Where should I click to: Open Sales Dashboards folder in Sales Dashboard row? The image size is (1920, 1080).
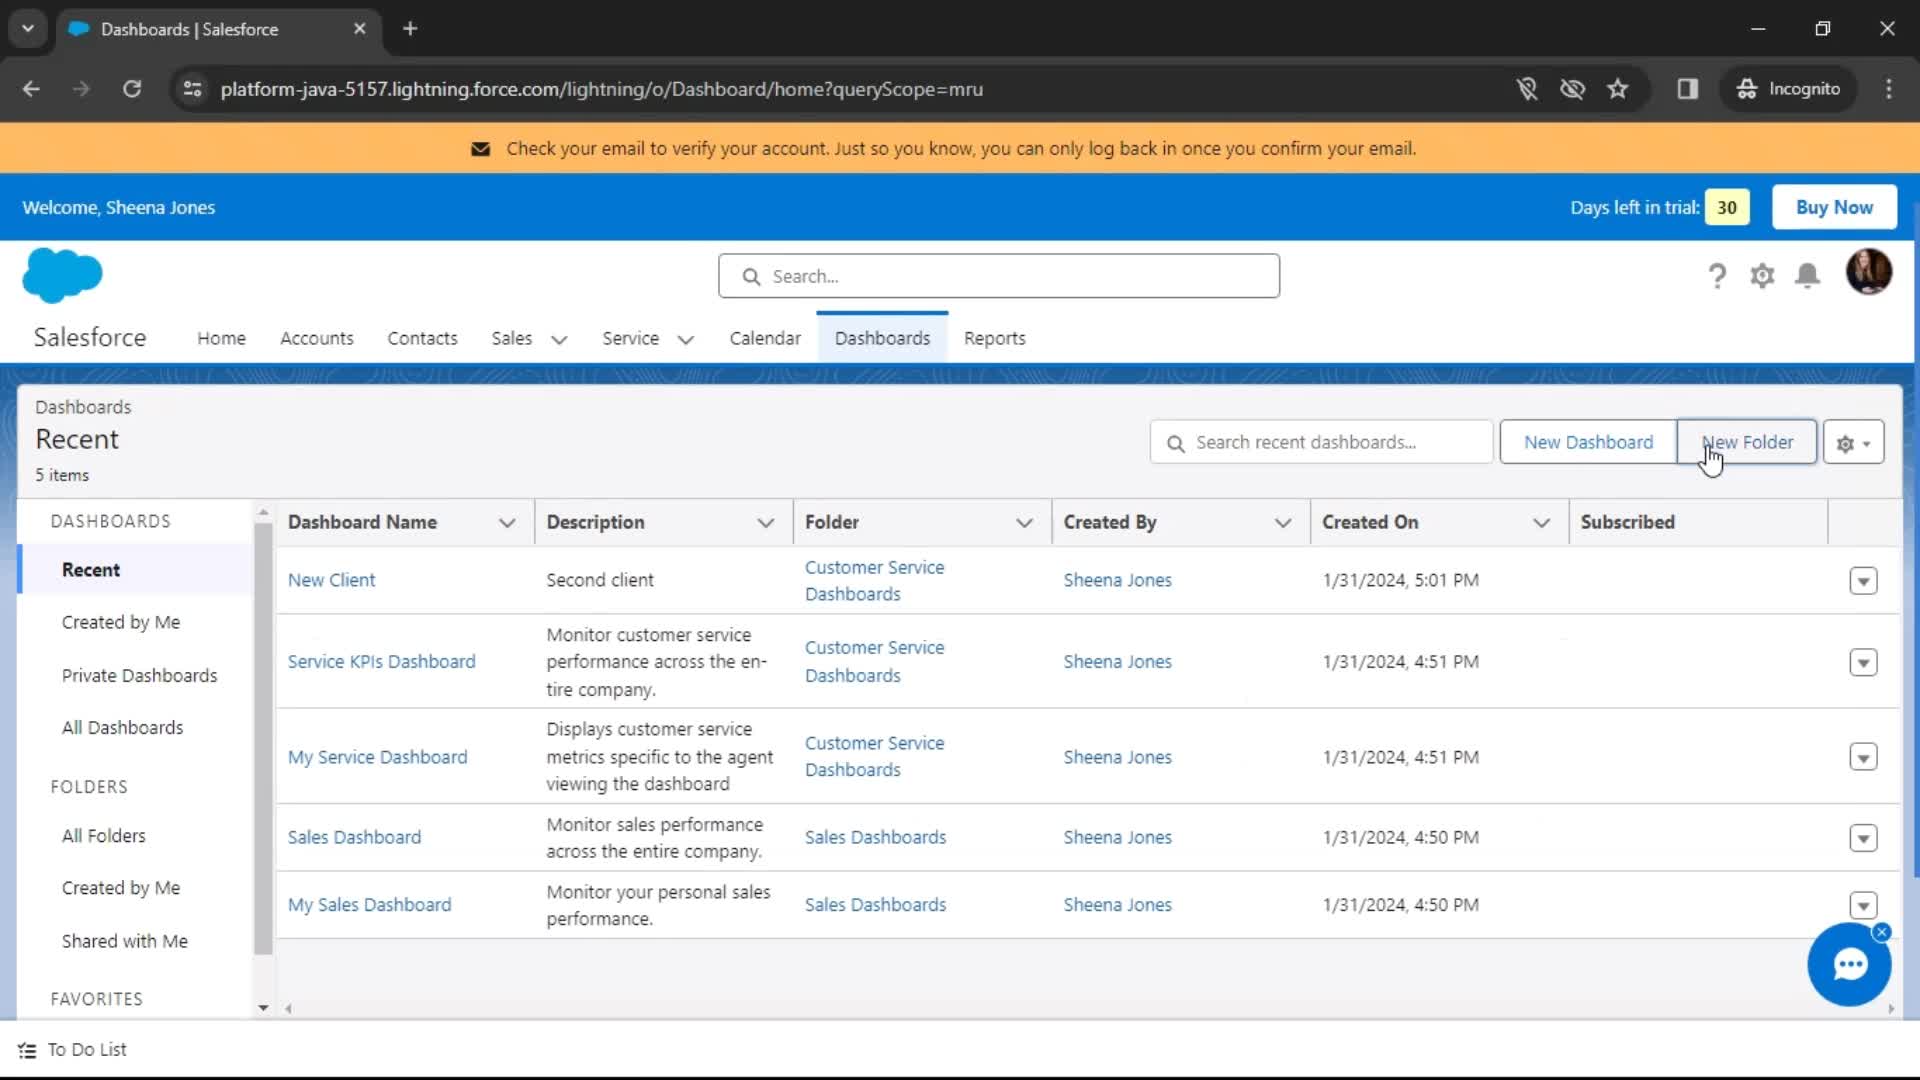(x=875, y=837)
